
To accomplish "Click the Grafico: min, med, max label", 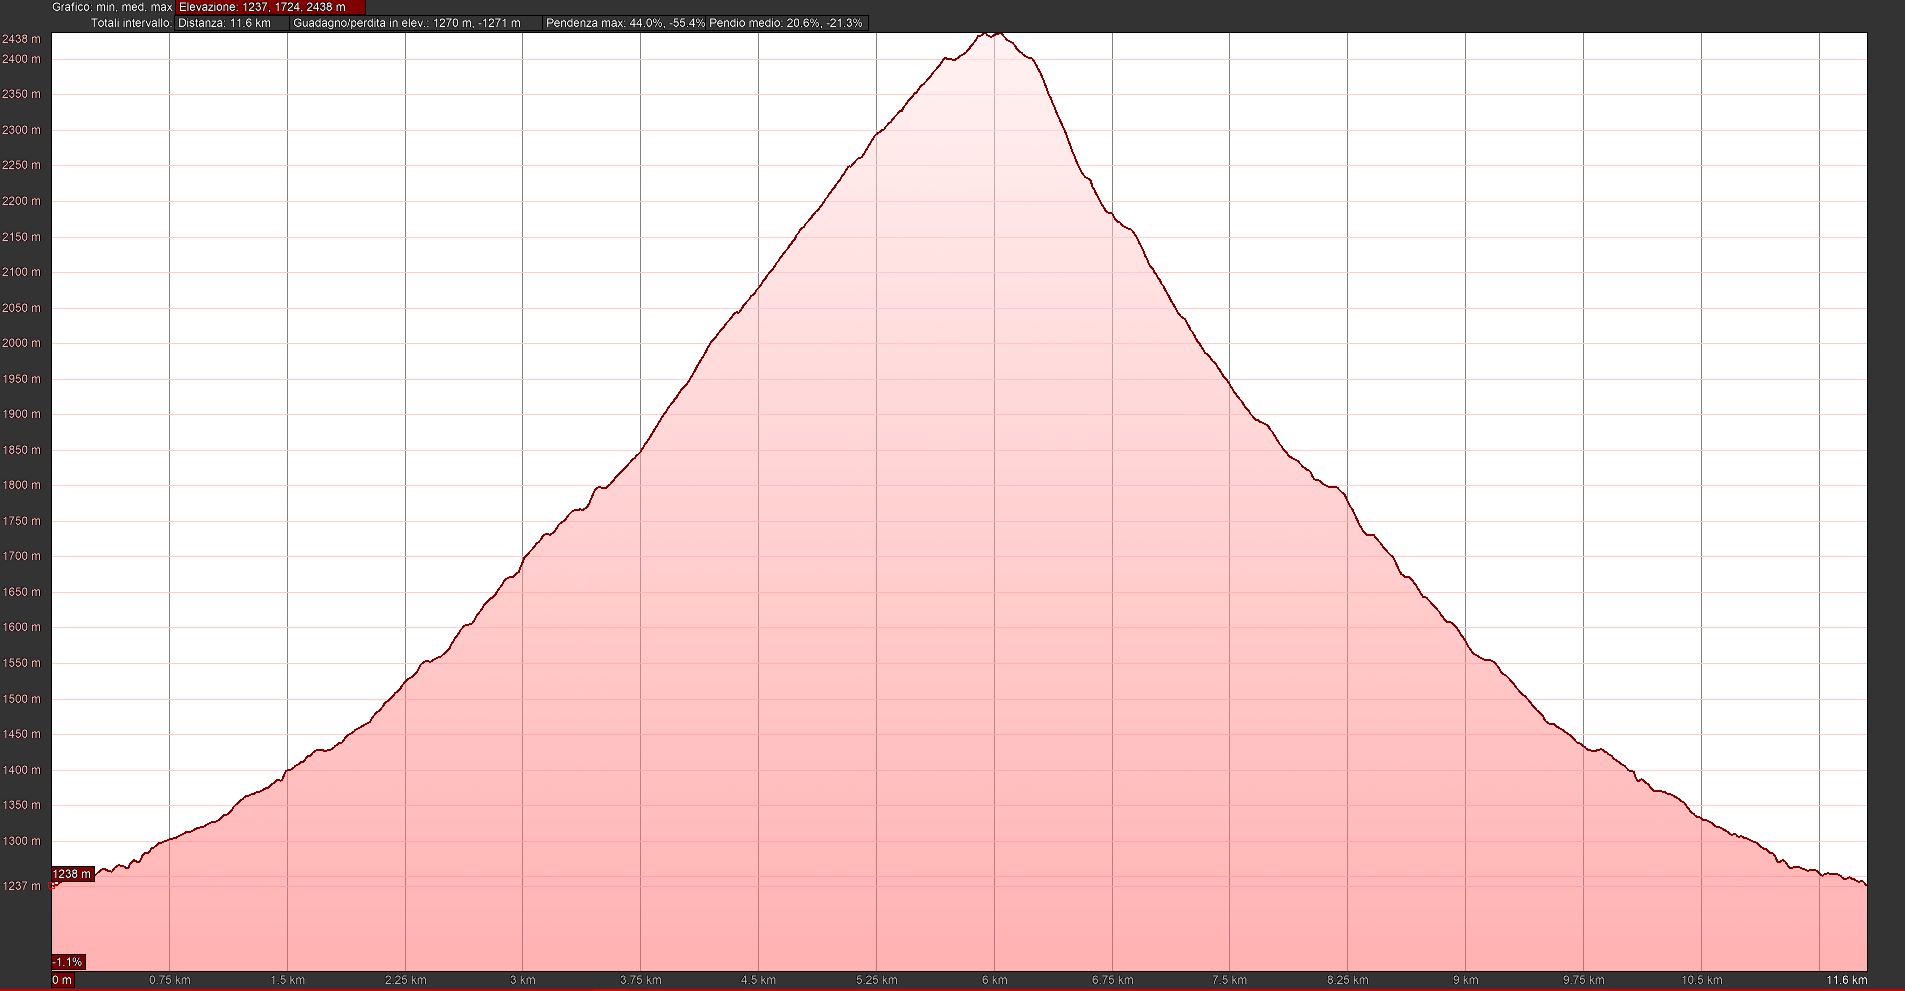I will pos(112,7).
